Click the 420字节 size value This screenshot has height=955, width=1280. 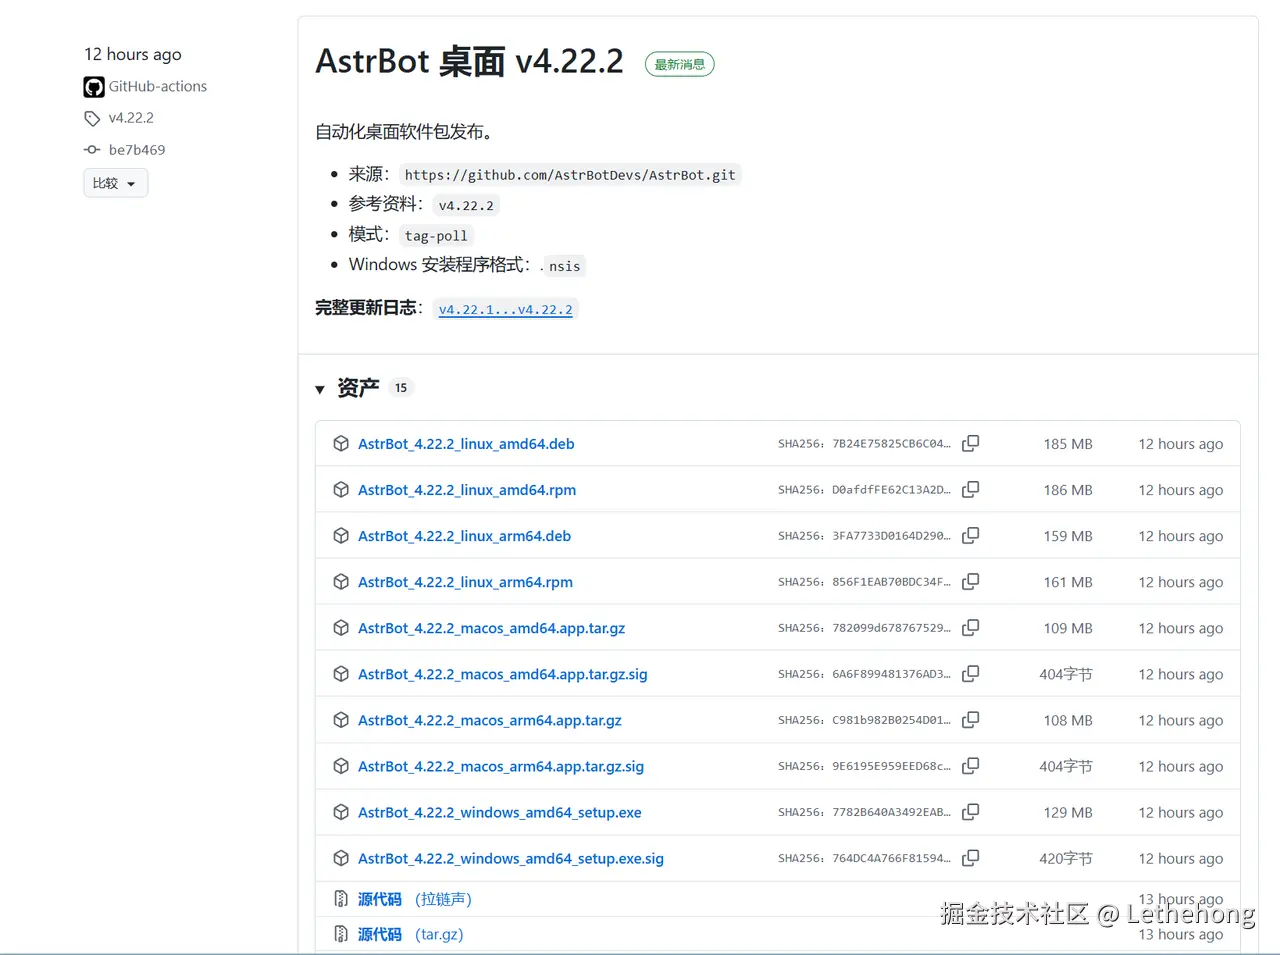click(x=1066, y=857)
